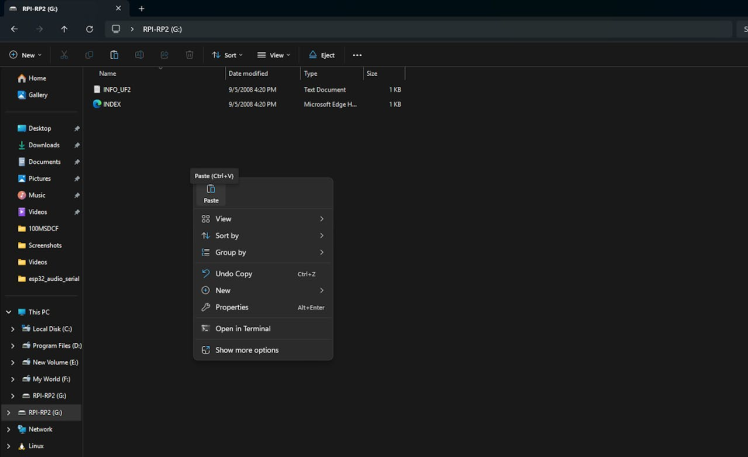
Task: Click the paste clipboard icon in toolbar
Action: tap(114, 55)
